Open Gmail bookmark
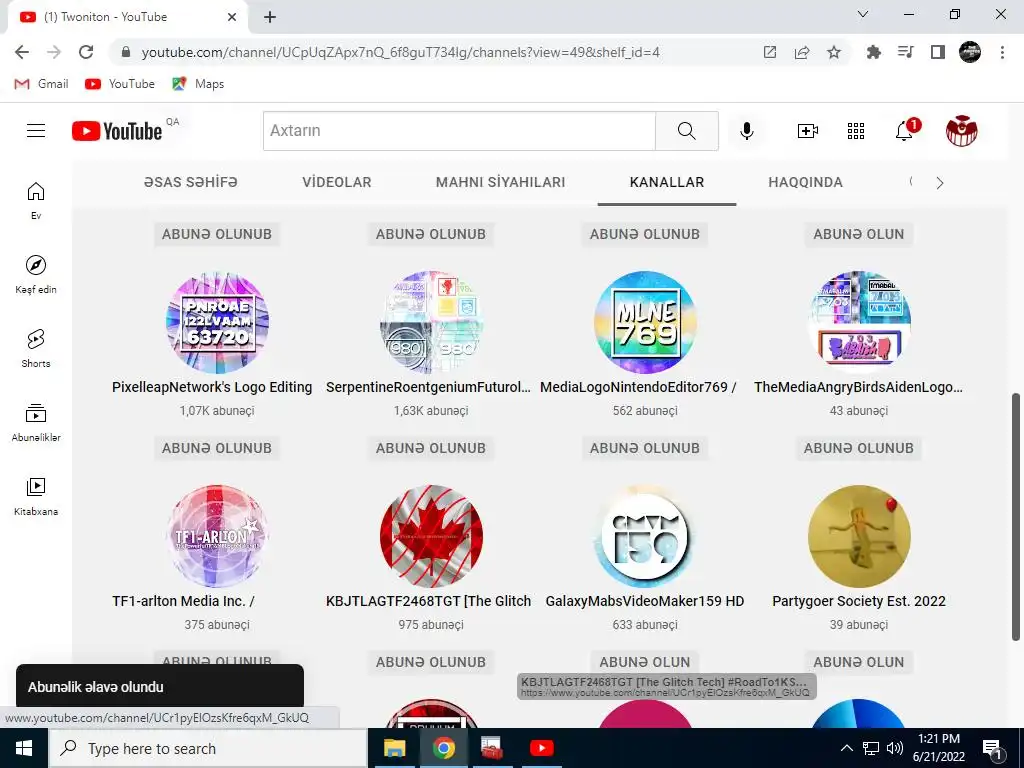The width and height of the screenshot is (1024, 768). (42, 84)
